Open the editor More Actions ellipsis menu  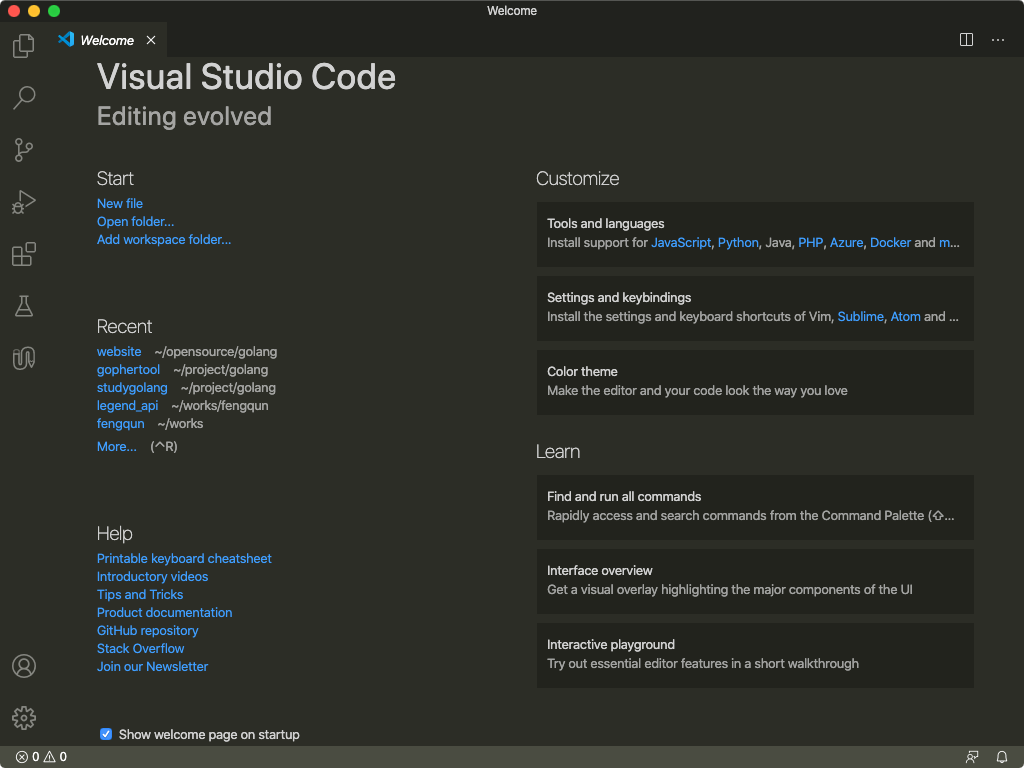point(998,40)
